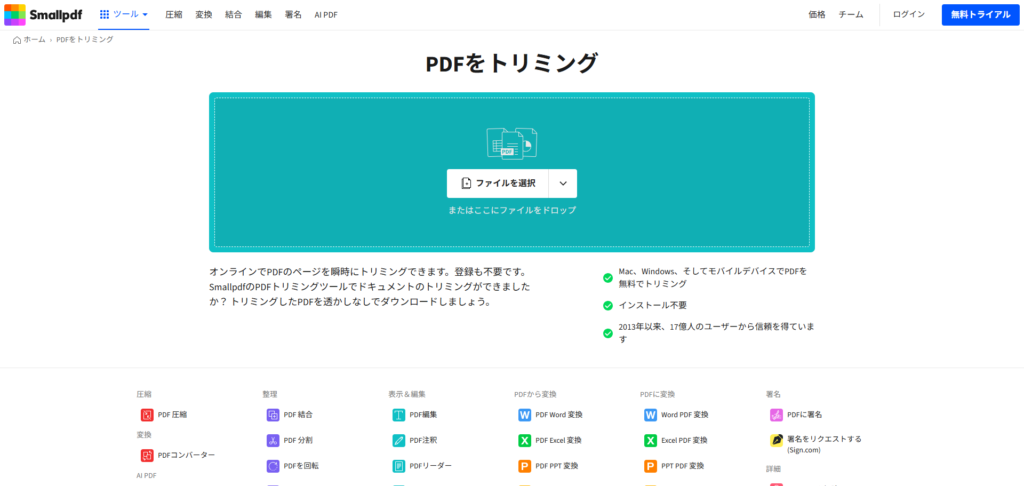Open the PDFに署名 link
This screenshot has width=1024, height=486.
(x=805, y=415)
